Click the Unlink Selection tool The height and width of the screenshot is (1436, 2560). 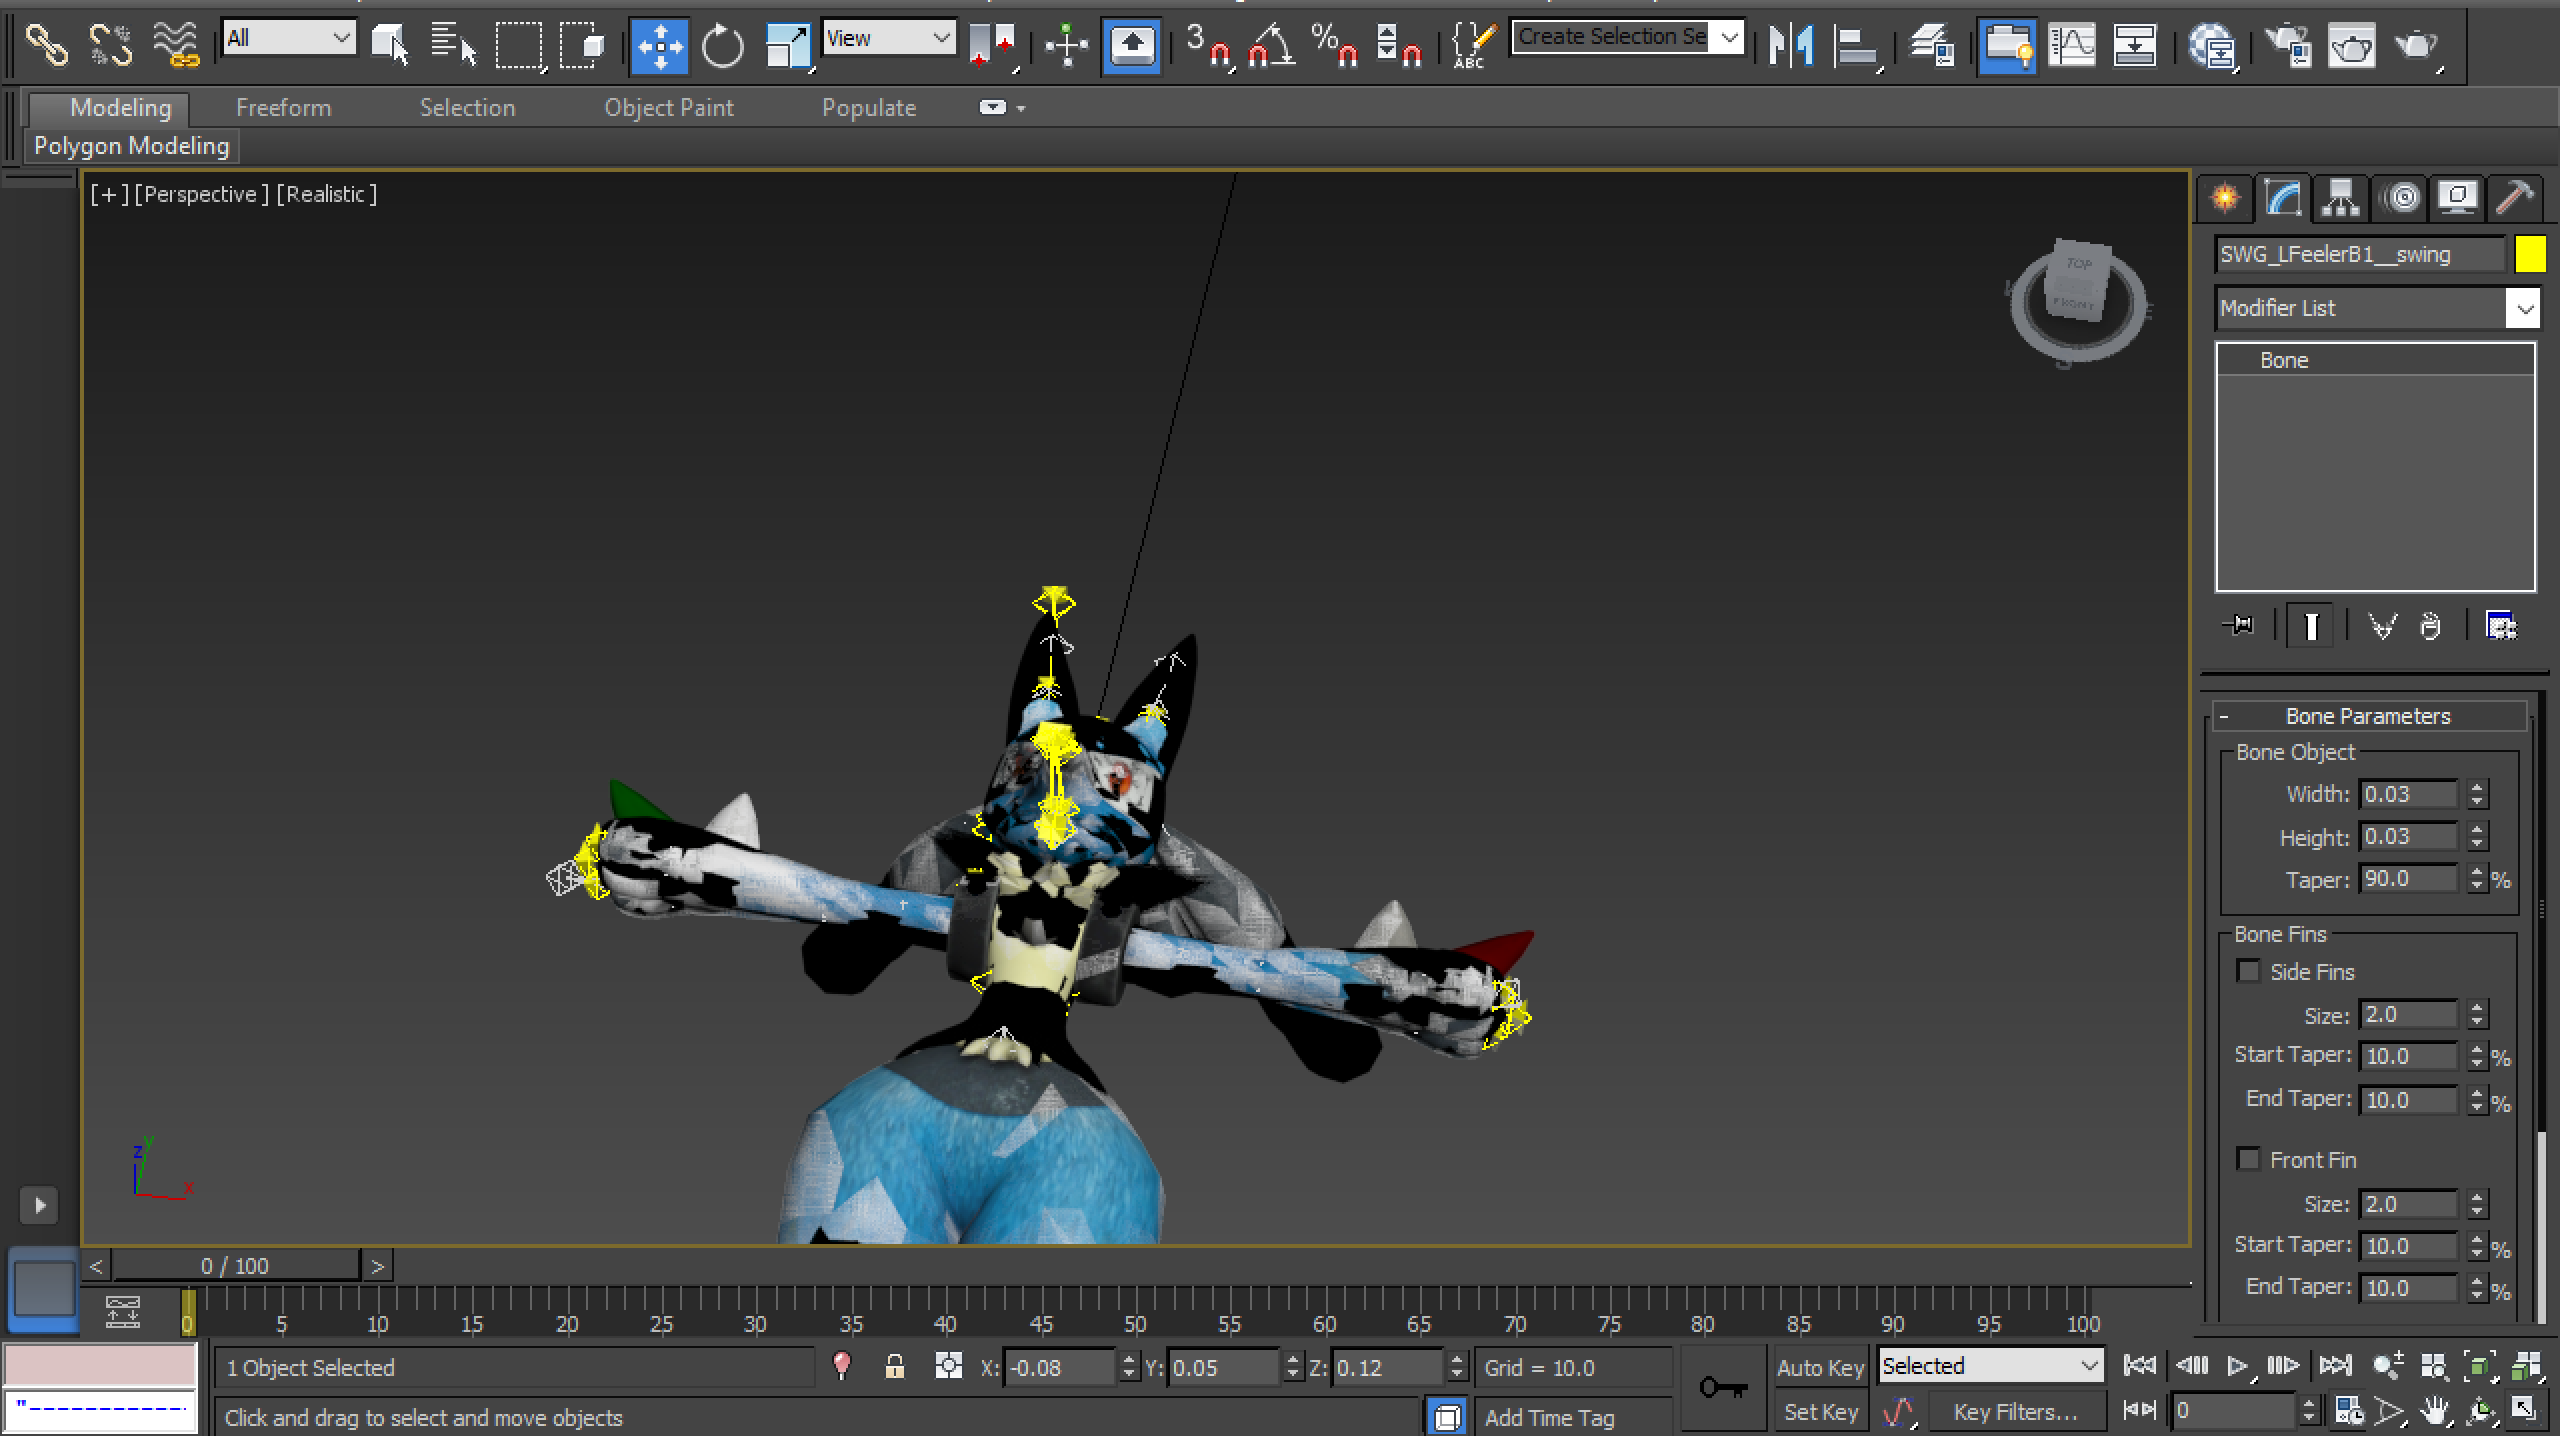tap(110, 45)
